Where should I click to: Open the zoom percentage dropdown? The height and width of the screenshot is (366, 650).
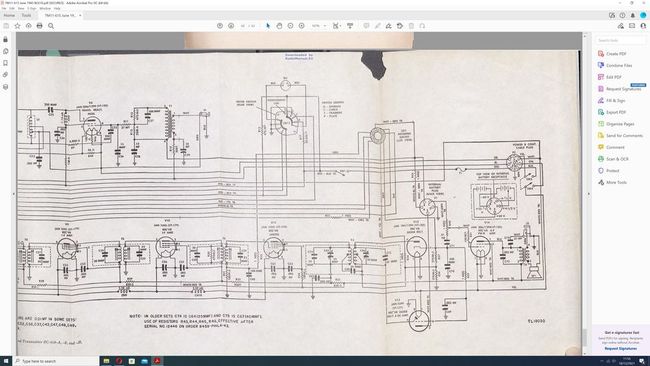coord(319,26)
